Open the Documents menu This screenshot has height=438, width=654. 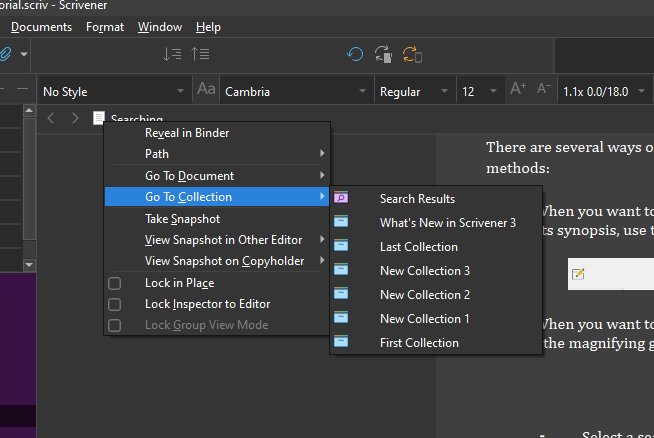(x=41, y=27)
